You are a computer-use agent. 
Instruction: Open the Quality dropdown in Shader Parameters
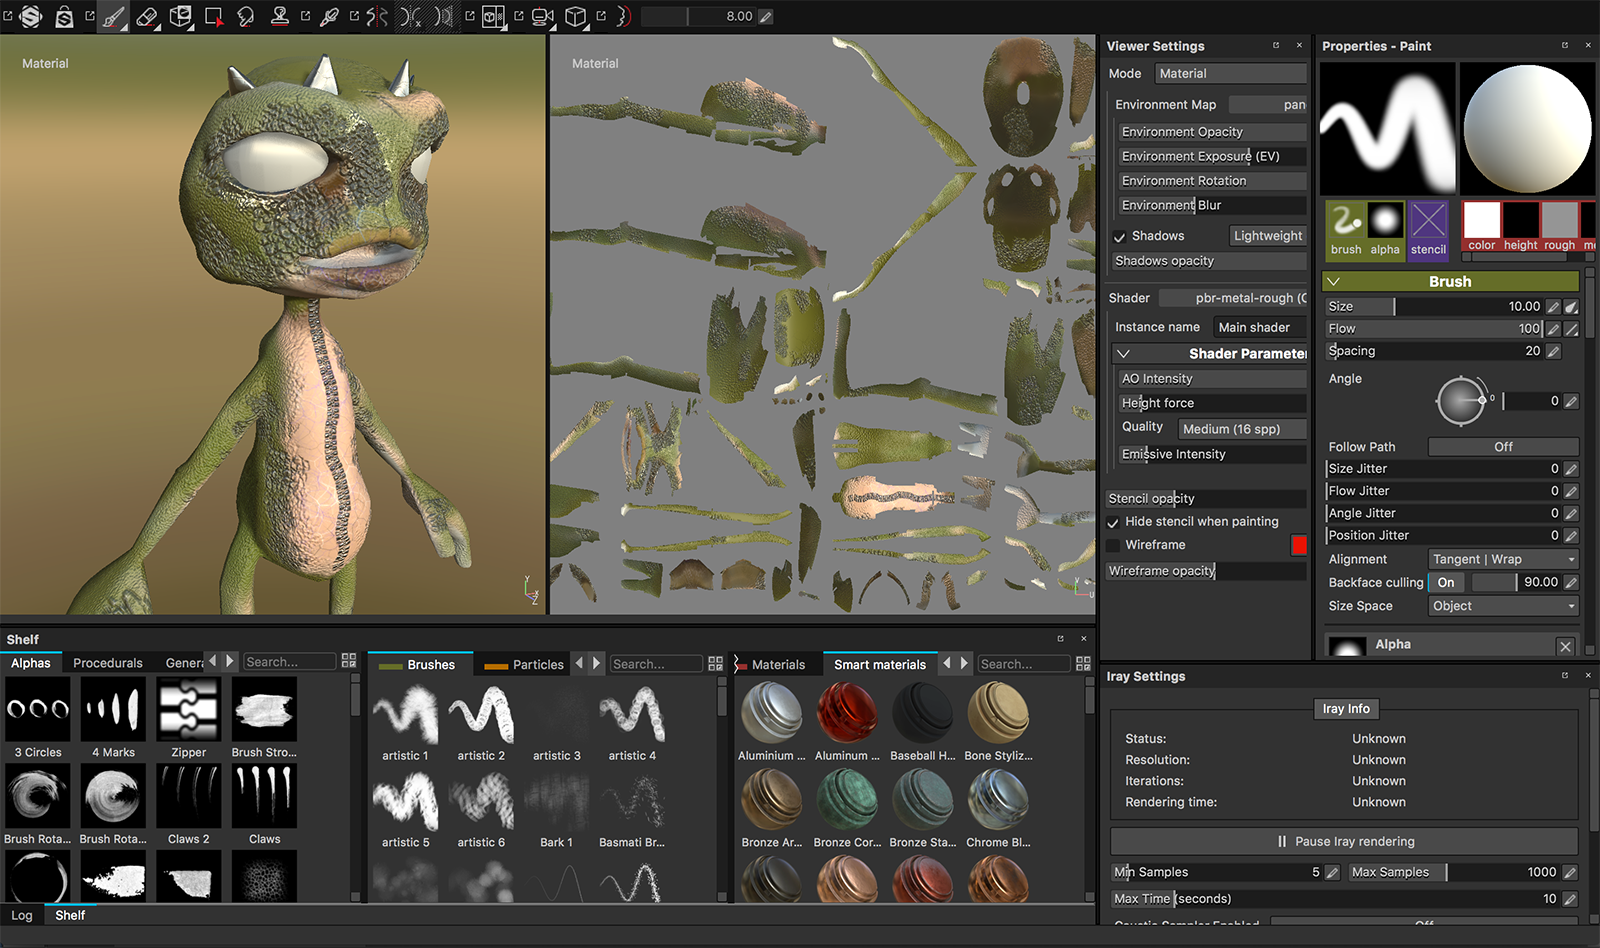click(1242, 428)
